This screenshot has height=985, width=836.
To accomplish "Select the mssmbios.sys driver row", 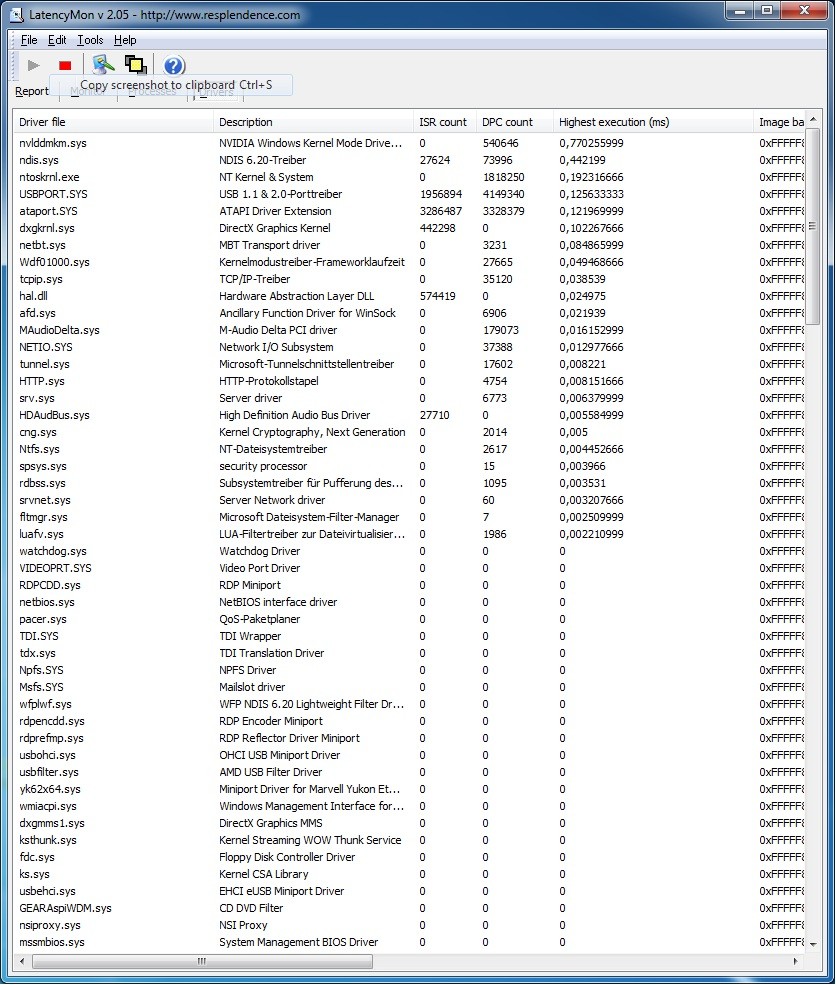I will [x=409, y=942].
